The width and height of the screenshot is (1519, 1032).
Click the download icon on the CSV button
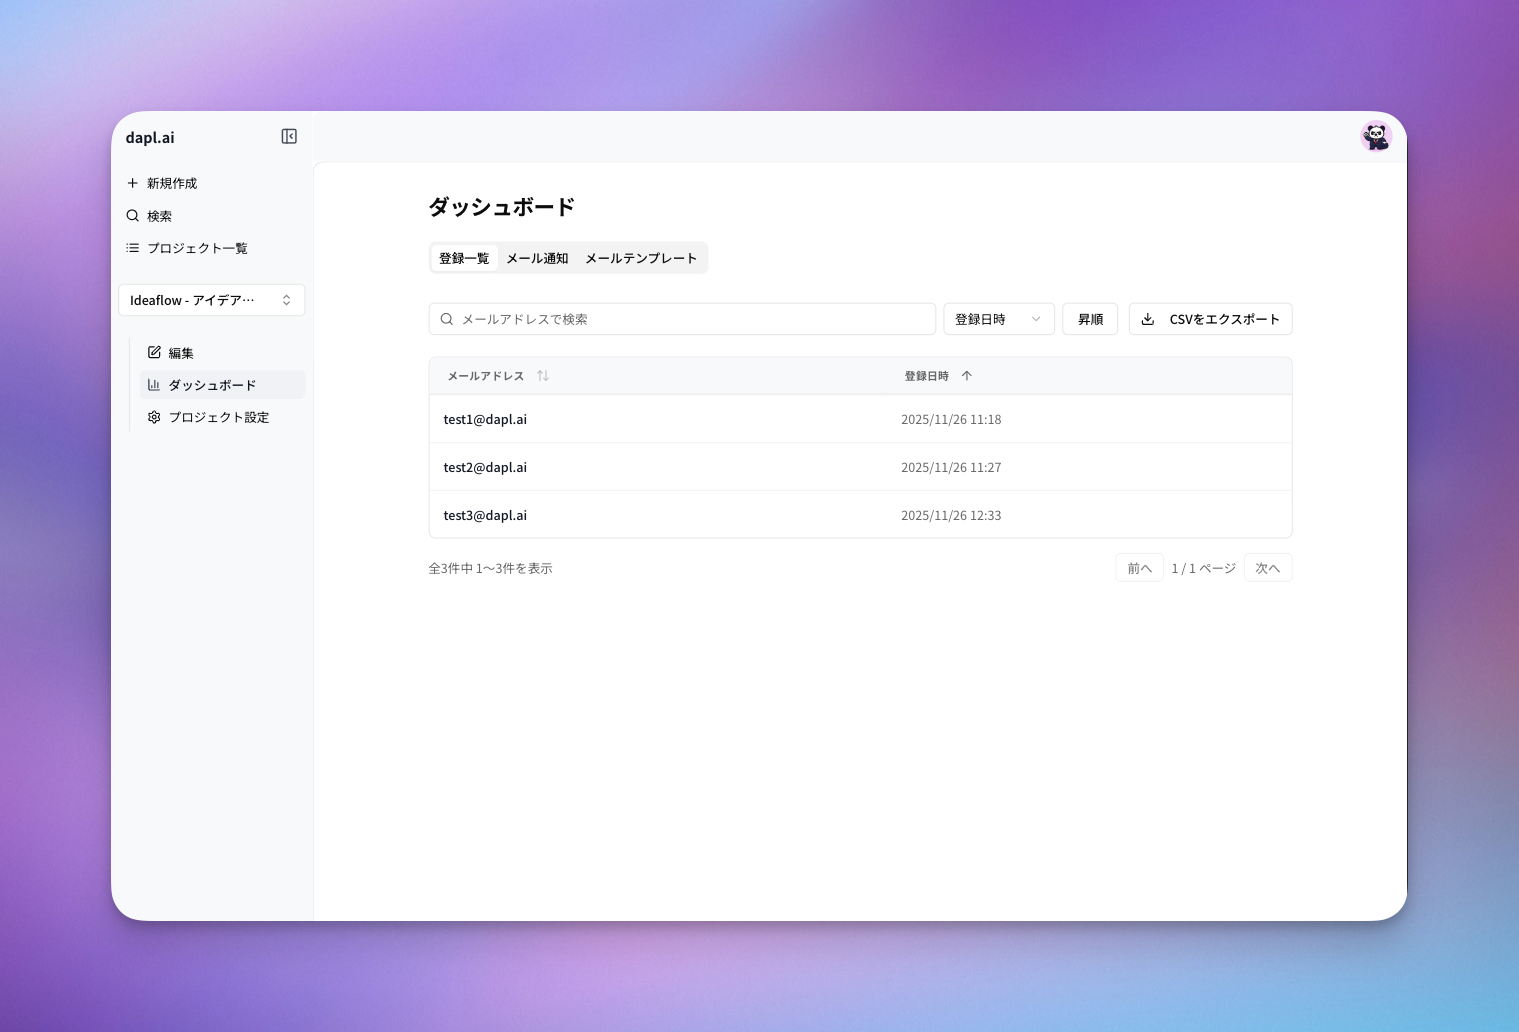pyautogui.click(x=1146, y=318)
